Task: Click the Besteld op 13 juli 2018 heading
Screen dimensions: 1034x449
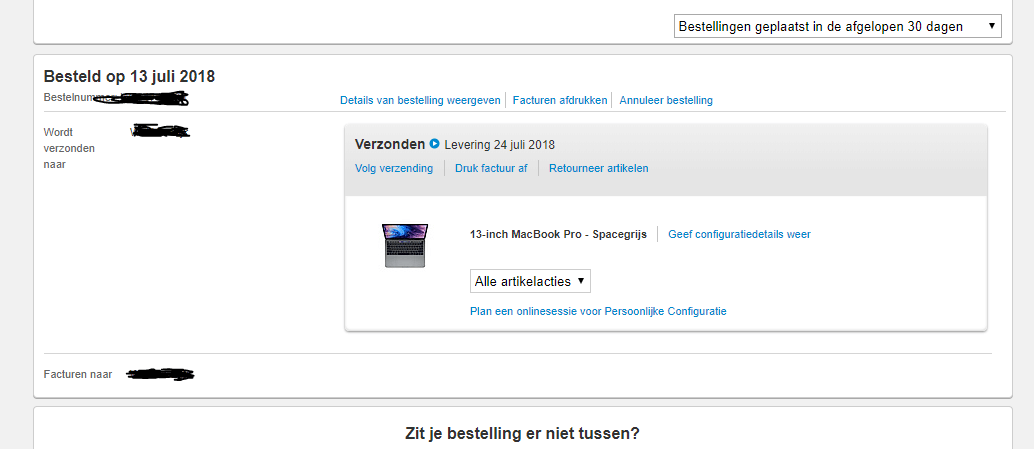Action: click(x=129, y=76)
